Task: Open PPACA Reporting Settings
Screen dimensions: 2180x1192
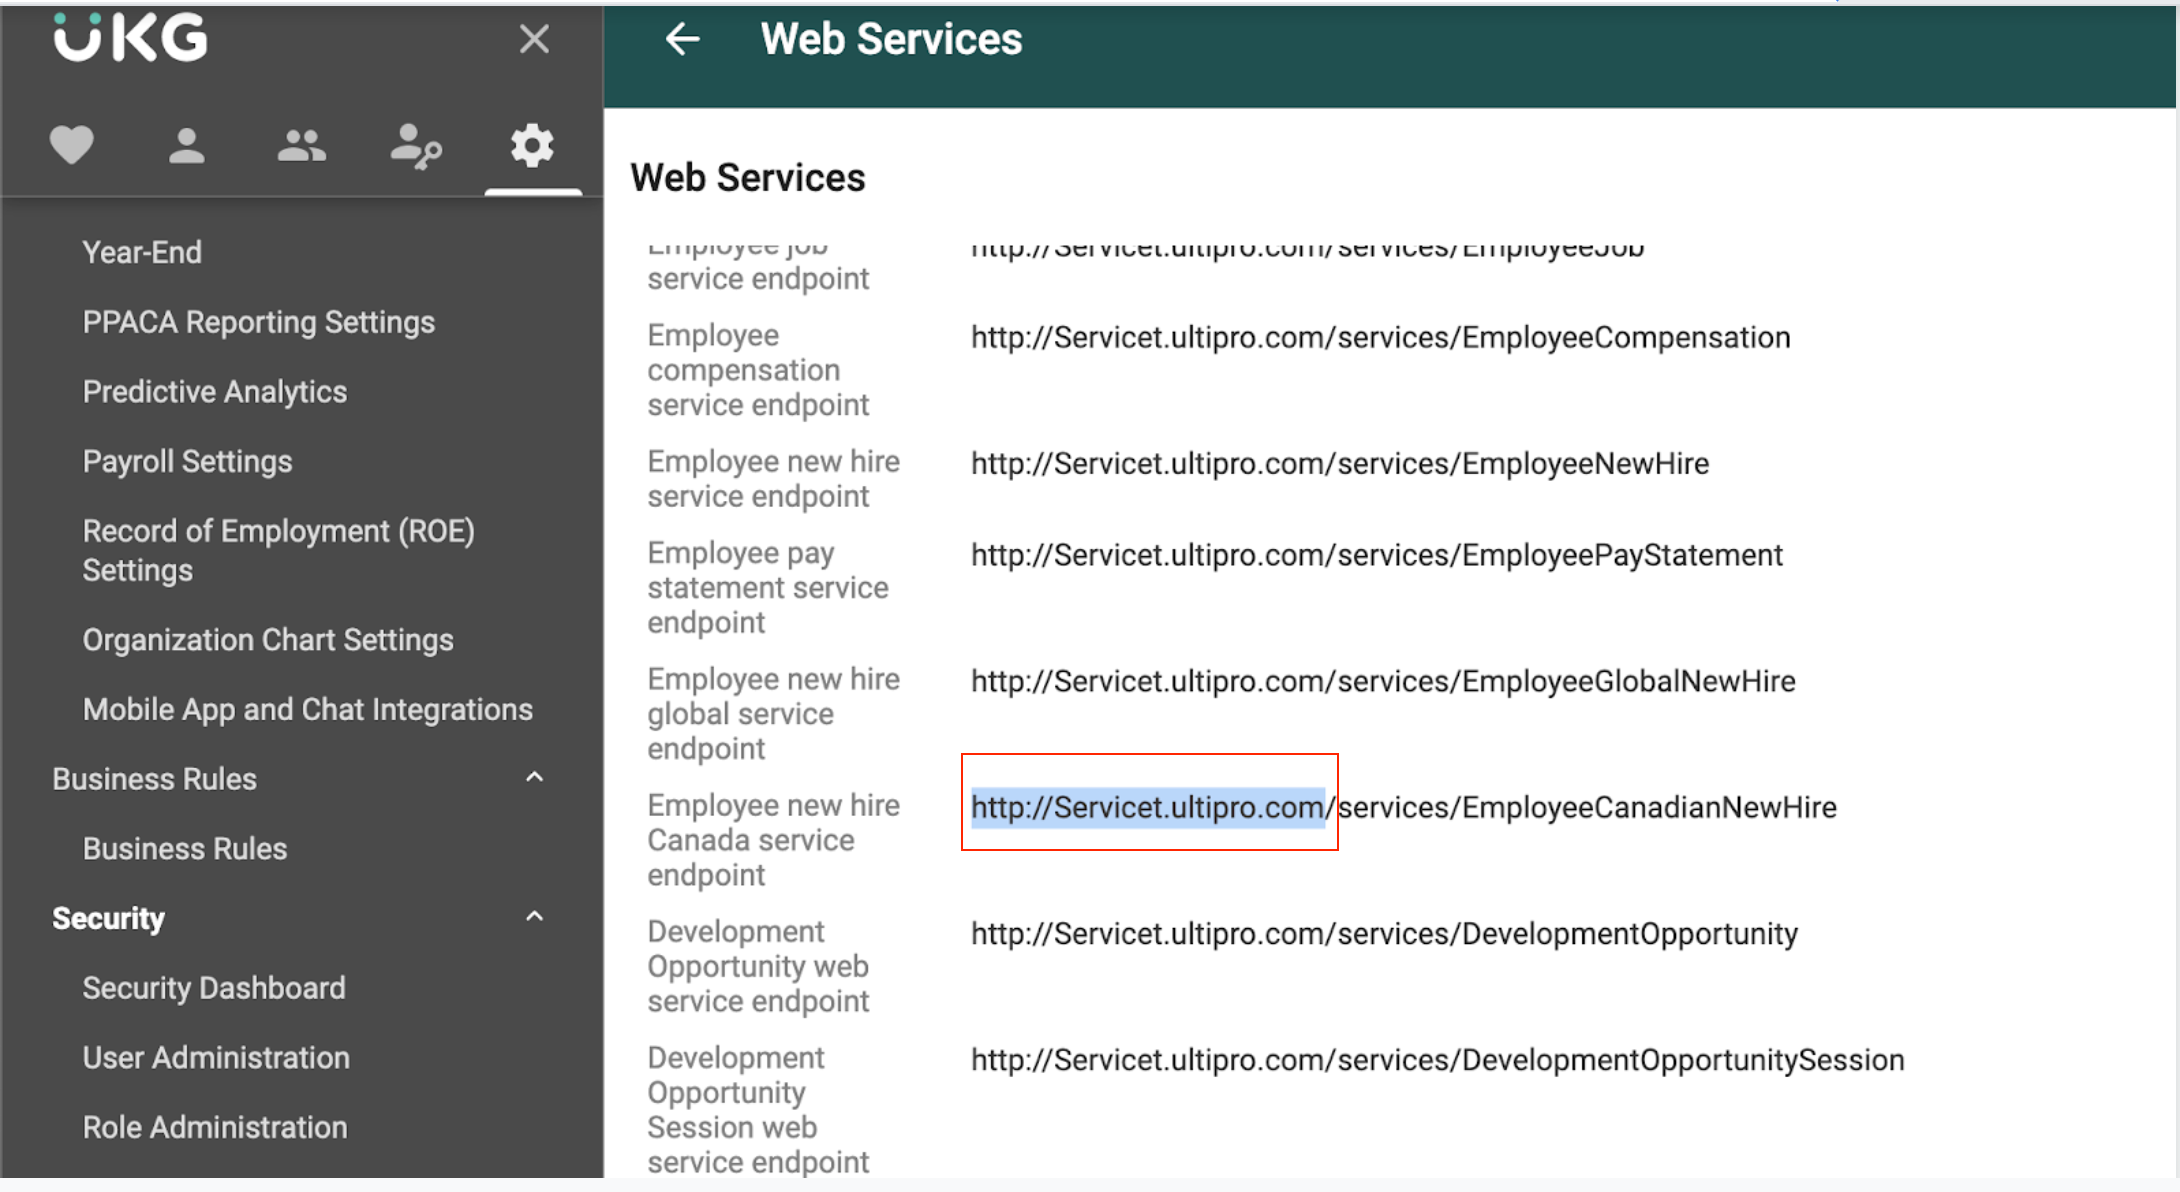Action: point(258,322)
